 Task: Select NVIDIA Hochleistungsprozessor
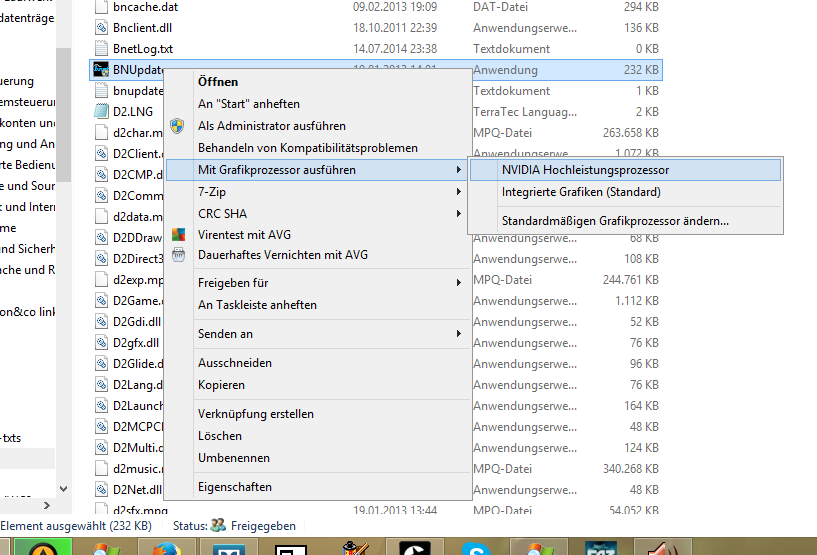click(x=625, y=170)
